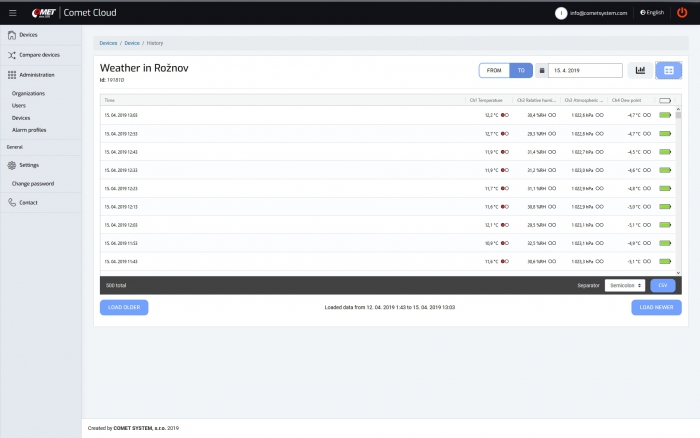Switch to chart view icon

pos(639,70)
